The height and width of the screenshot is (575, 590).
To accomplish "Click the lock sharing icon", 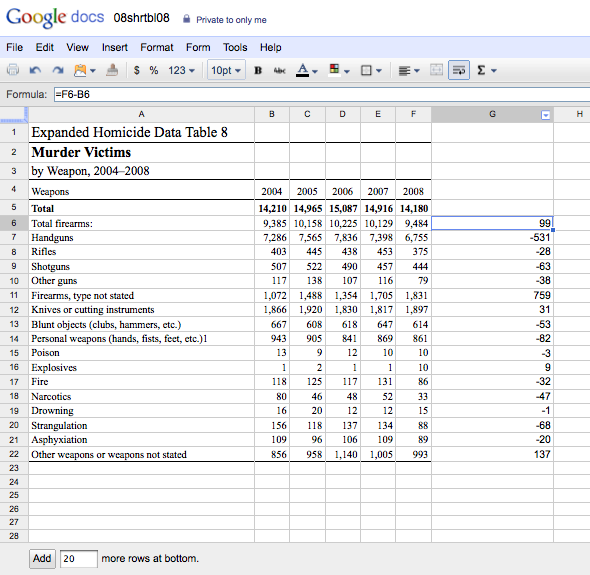I will pyautogui.click(x=186, y=19).
